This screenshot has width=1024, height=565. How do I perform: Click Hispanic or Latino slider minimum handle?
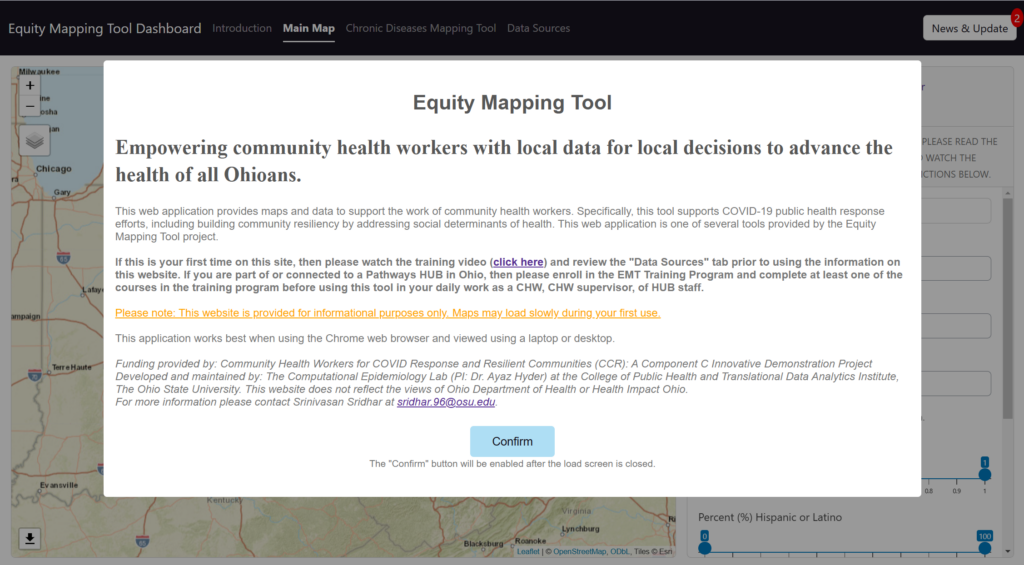coord(704,548)
